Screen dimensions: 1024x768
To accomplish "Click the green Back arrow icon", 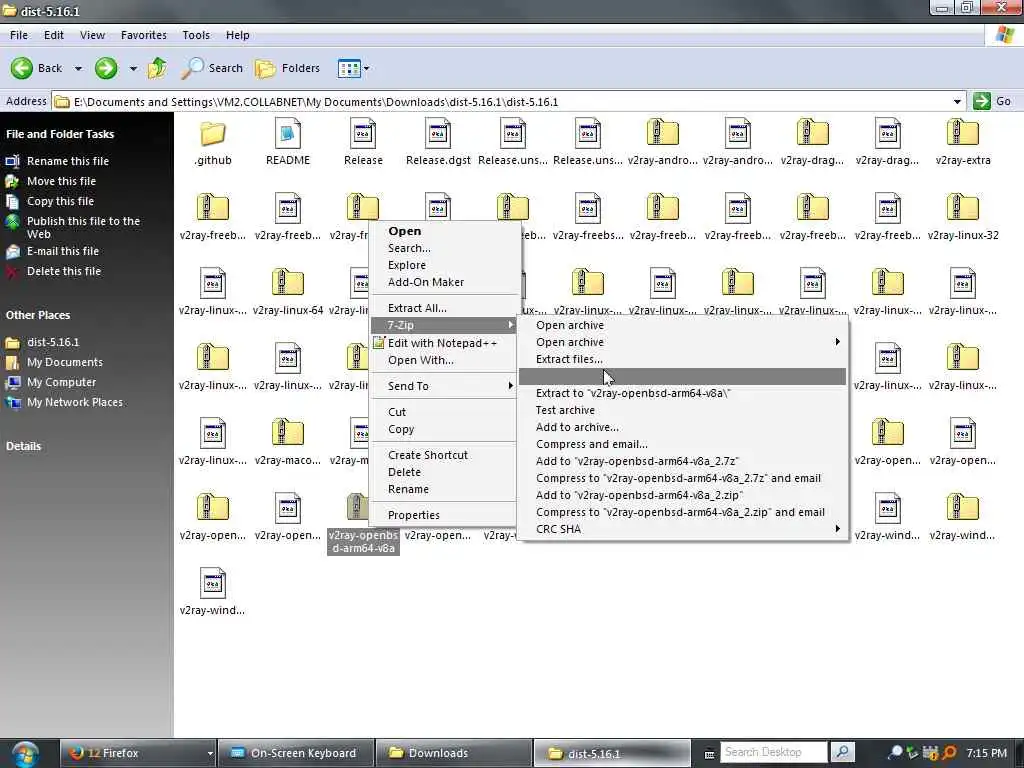I will pyautogui.click(x=22, y=68).
